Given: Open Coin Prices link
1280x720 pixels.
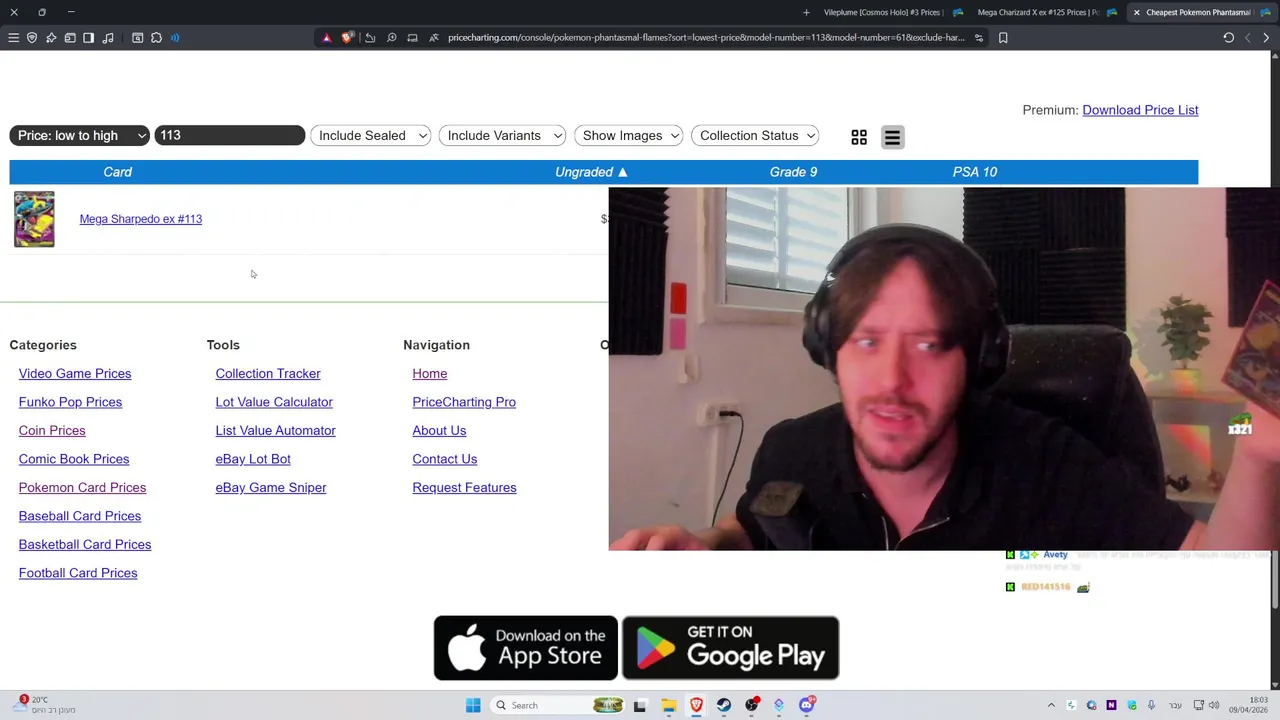Looking at the screenshot, I should 52,431.
